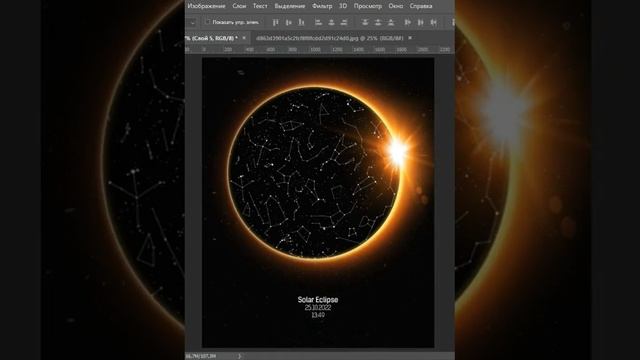The width and height of the screenshot is (640, 360).
Task: Click Distribute left edges icon
Action: [407, 22]
